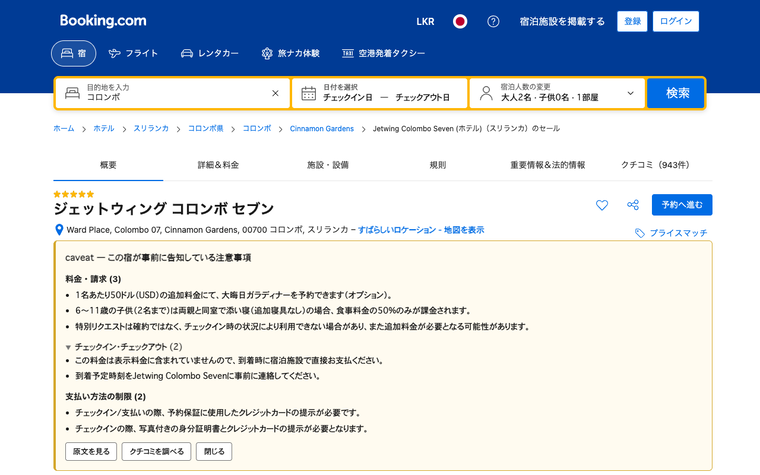Click the ログイン login button
Viewport: 760px width, 475px height.
click(676, 21)
